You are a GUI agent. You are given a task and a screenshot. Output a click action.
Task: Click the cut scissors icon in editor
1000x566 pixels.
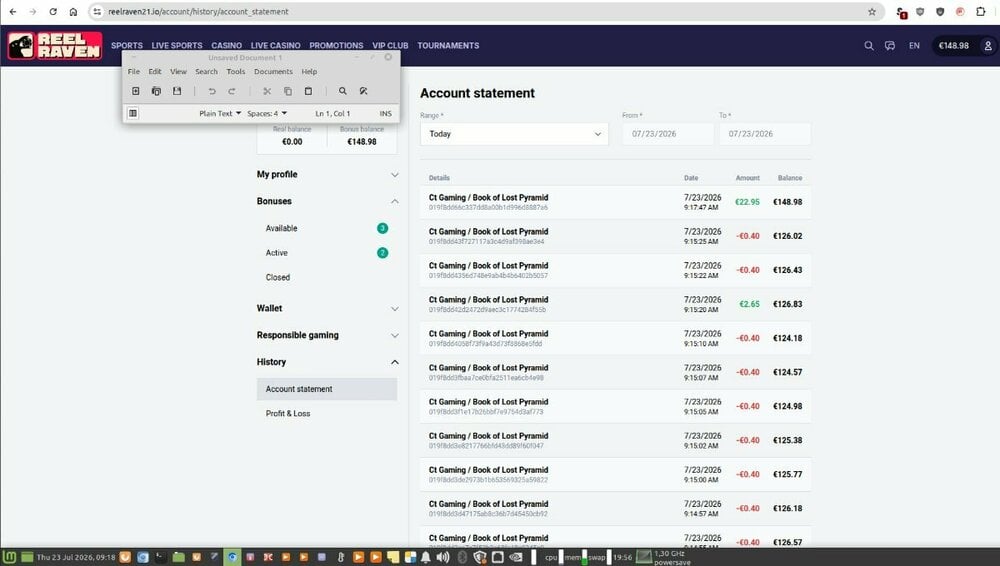coord(267,91)
